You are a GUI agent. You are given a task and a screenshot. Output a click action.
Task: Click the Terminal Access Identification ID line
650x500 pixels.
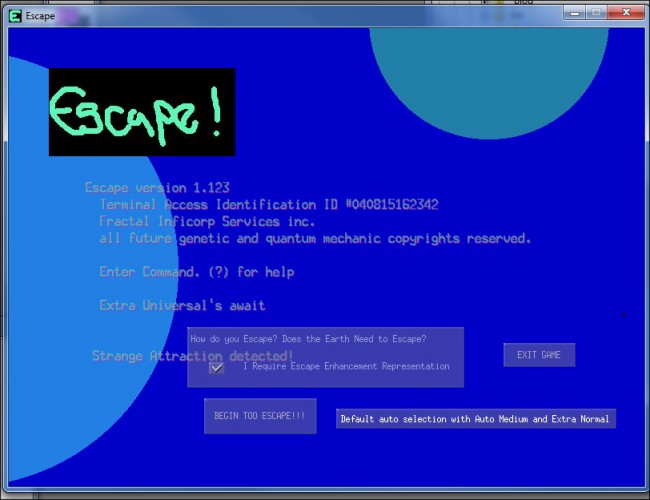(269, 204)
